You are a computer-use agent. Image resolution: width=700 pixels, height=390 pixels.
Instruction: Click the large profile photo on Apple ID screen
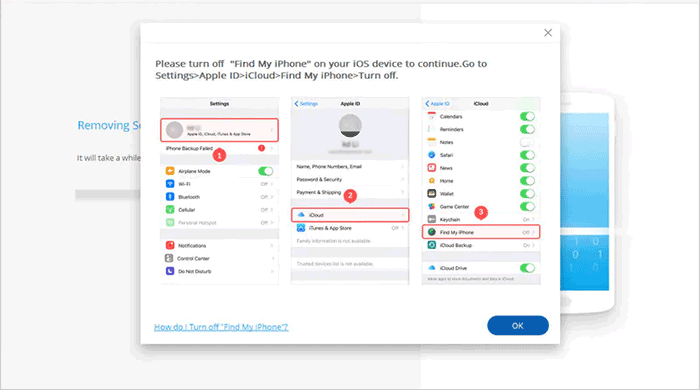click(350, 125)
